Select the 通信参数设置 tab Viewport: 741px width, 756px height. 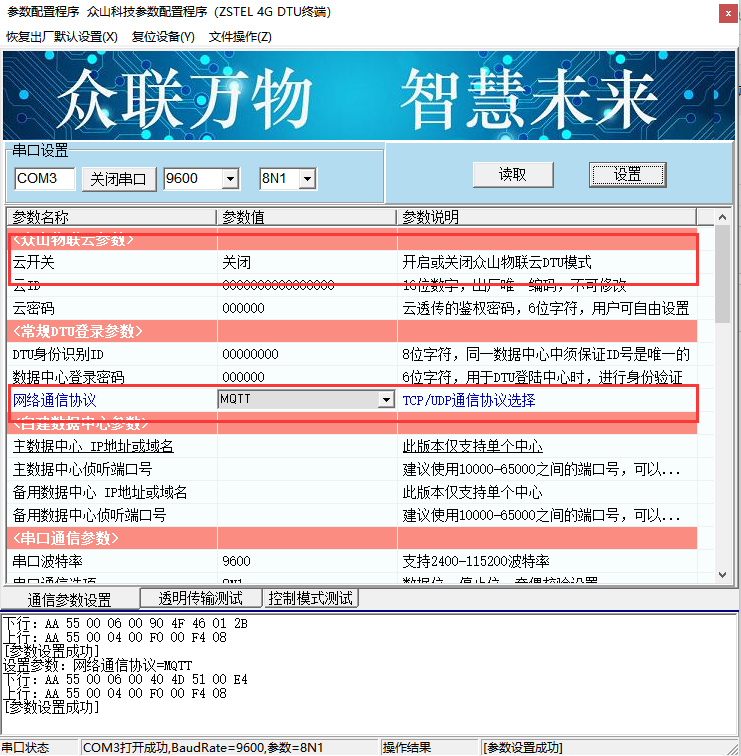tap(70, 600)
